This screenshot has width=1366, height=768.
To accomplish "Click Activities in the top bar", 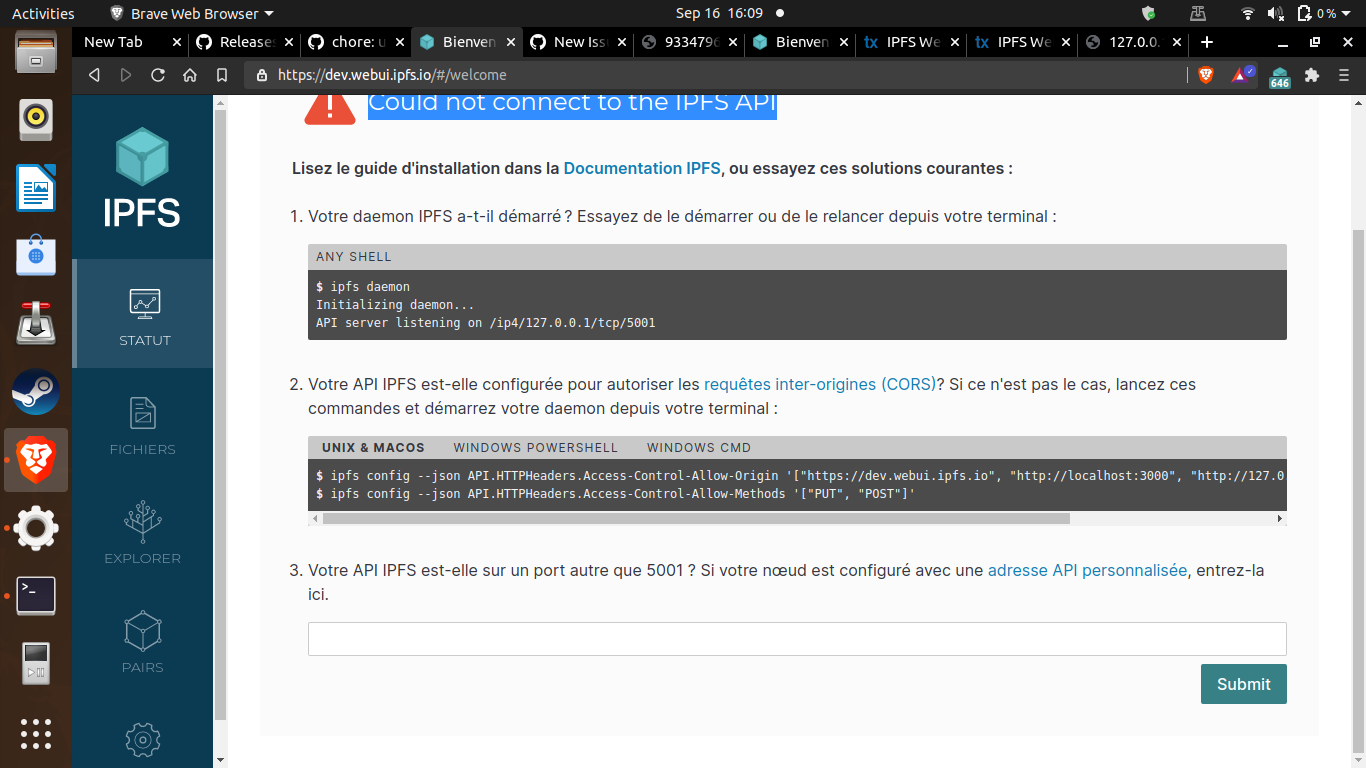I will tap(43, 13).
